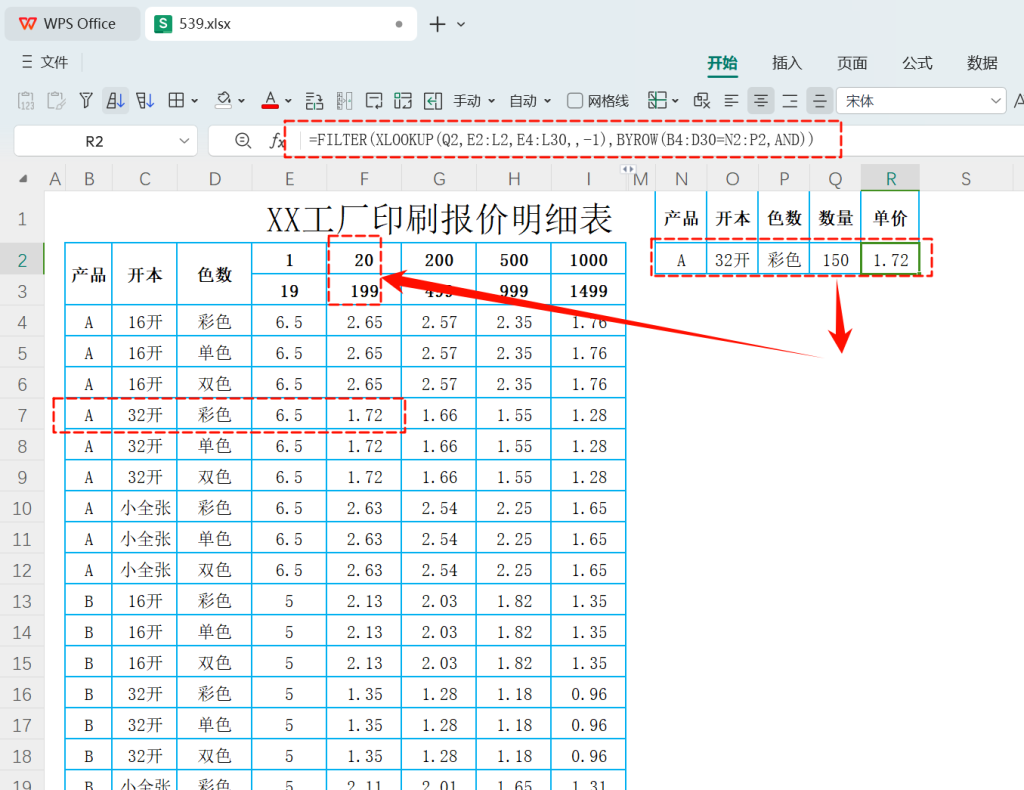This screenshot has height=790, width=1024.
Task: Click the 产品 header in column B
Action: 89,274
